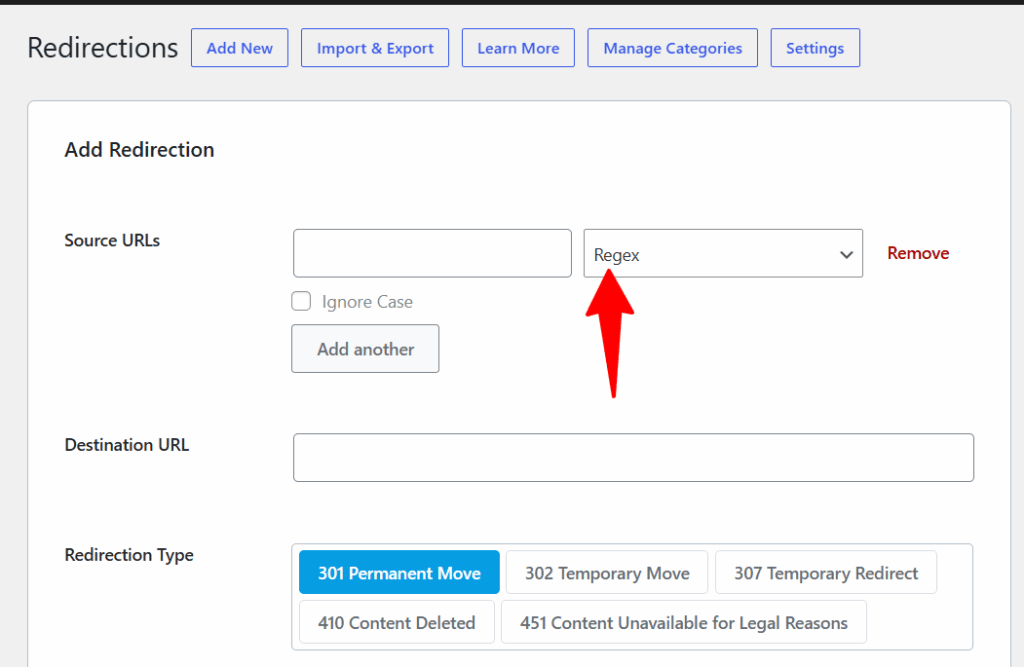This screenshot has height=667, width=1024.
Task: Open redirections Settings
Action: point(815,48)
